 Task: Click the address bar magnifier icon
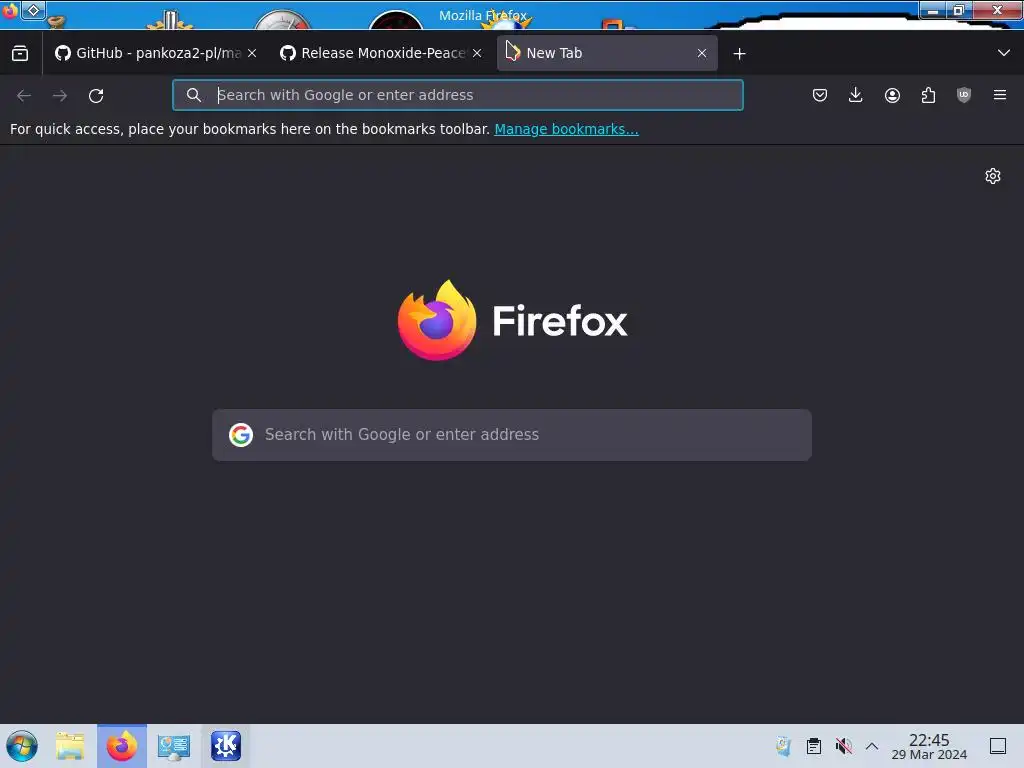click(x=193, y=95)
